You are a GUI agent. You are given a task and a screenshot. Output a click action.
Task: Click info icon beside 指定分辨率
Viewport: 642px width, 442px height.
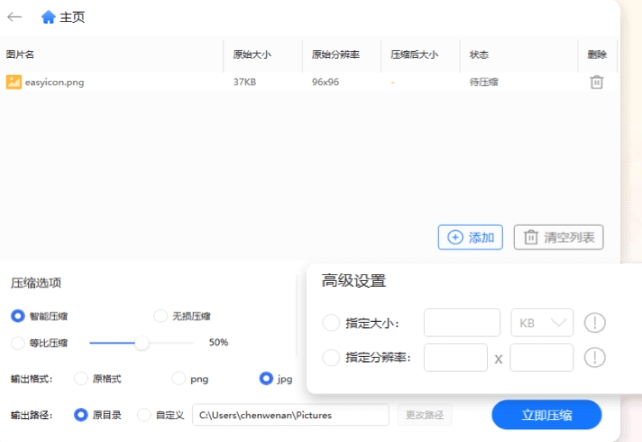point(595,358)
